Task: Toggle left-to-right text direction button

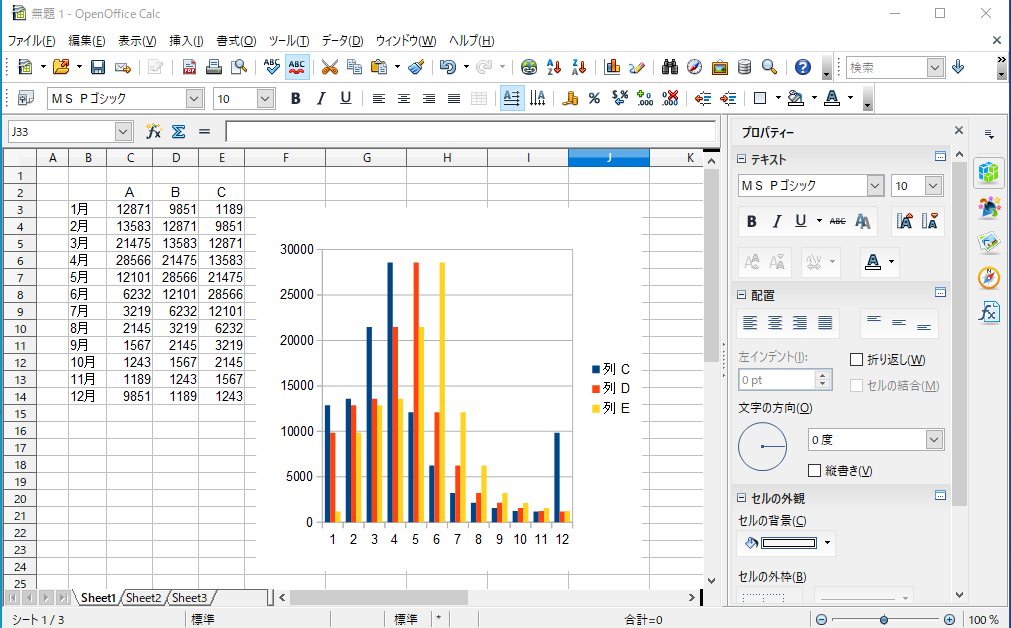Action: [512, 98]
